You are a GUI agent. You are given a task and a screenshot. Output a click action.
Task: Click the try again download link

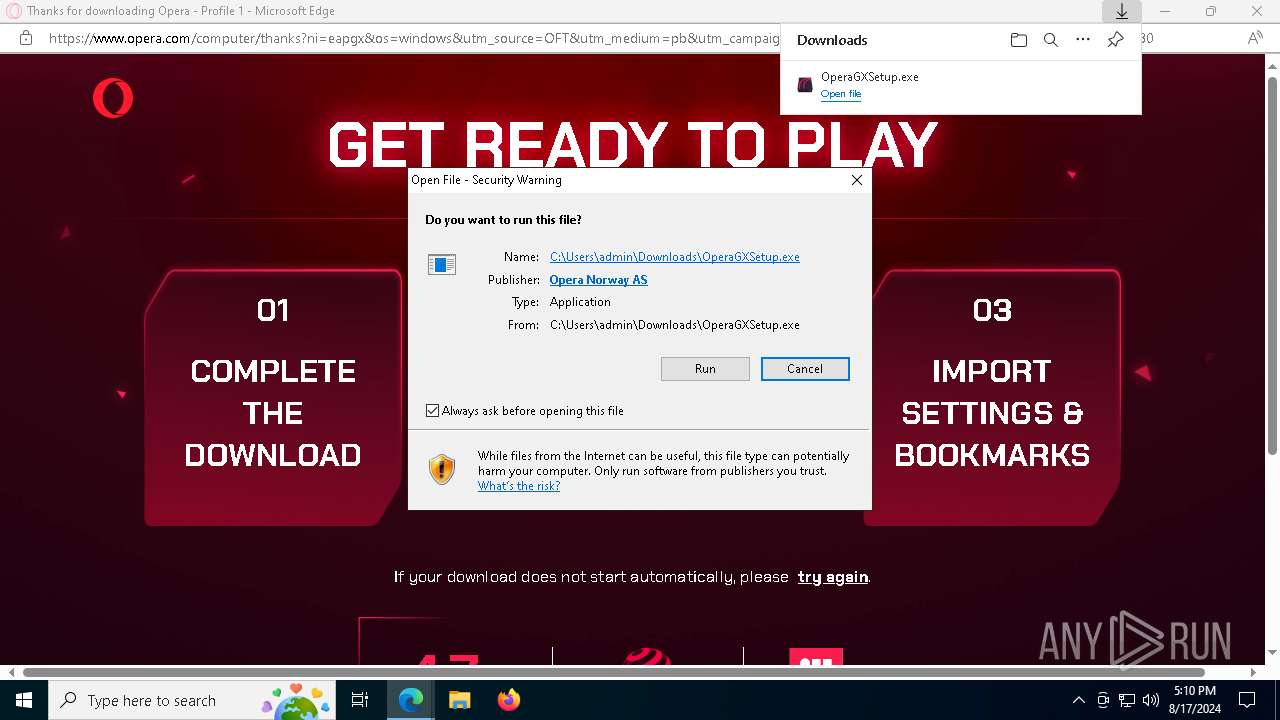833,577
